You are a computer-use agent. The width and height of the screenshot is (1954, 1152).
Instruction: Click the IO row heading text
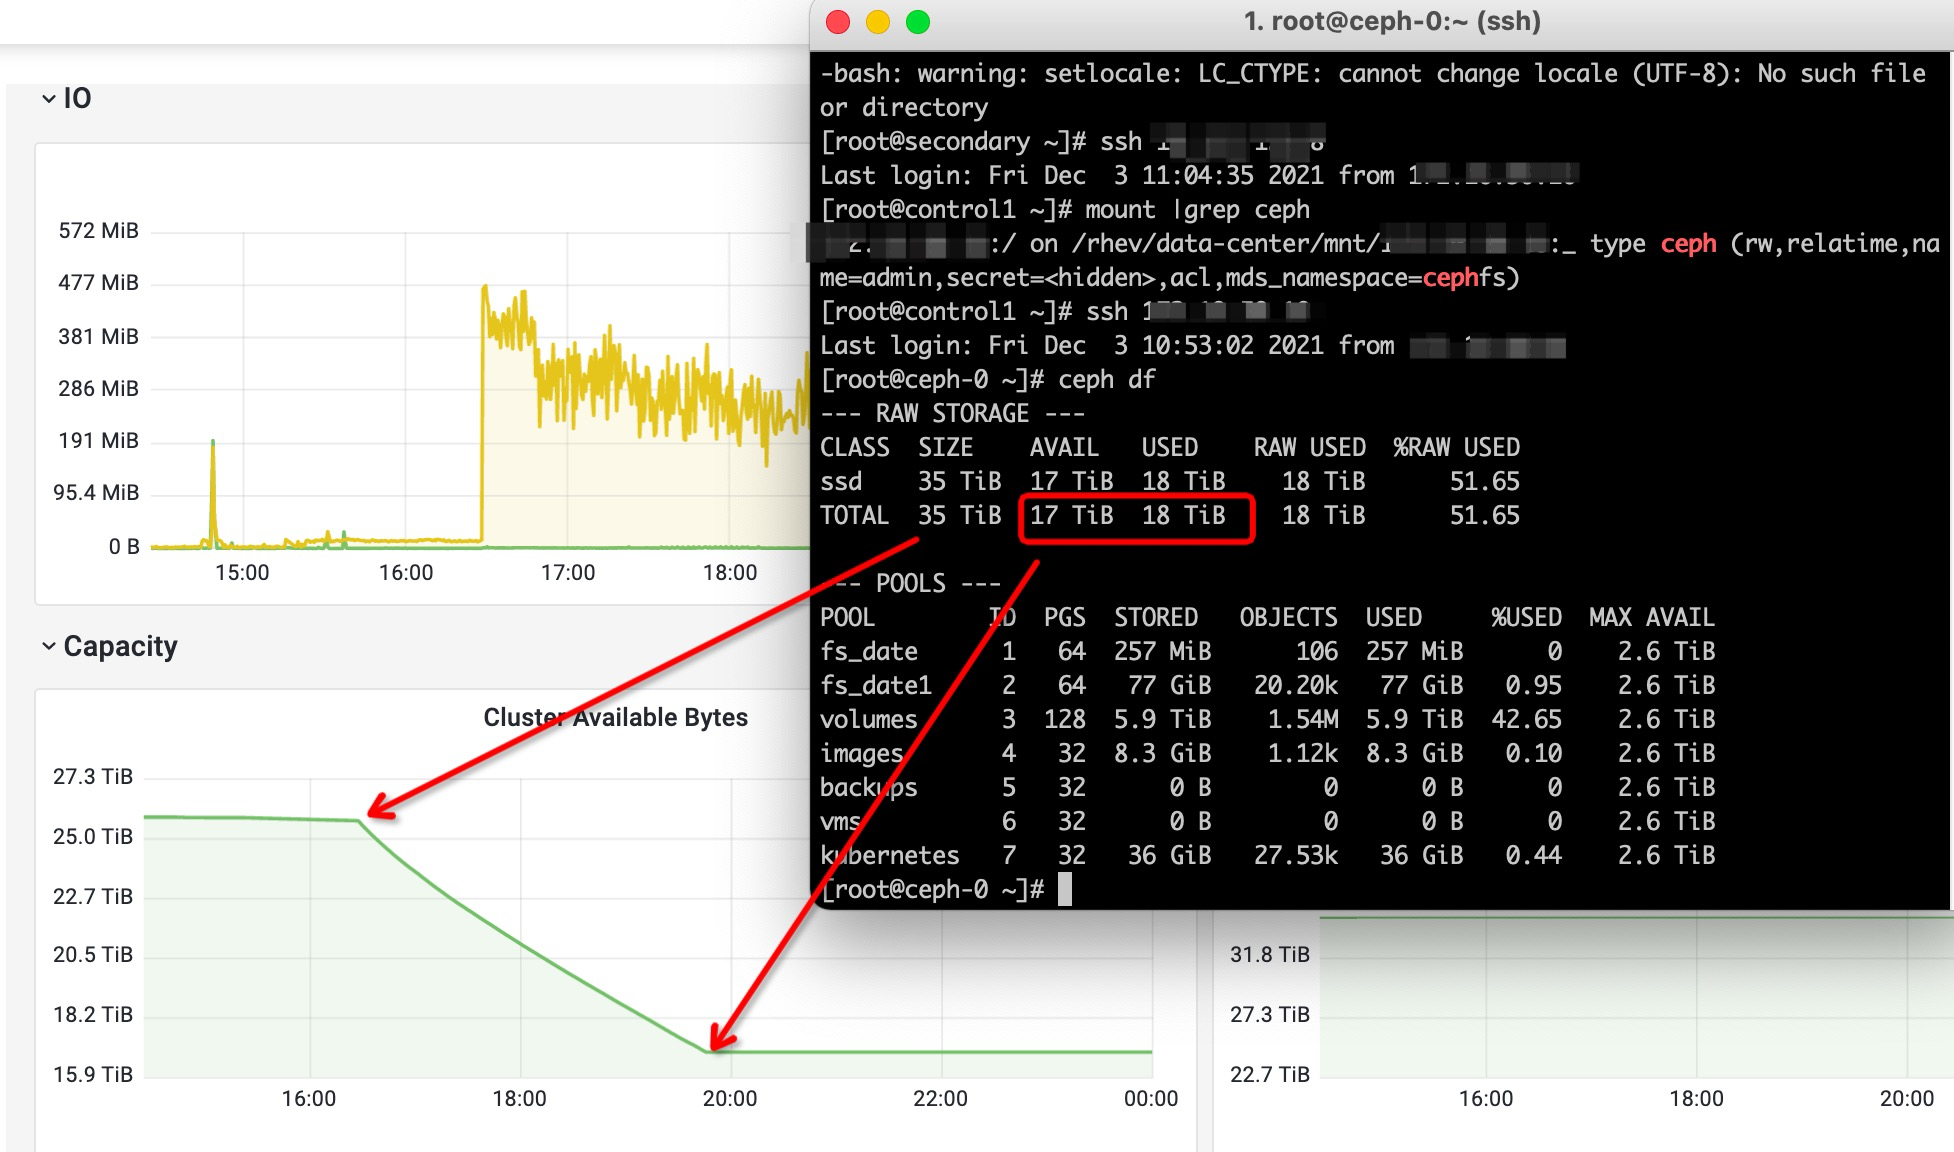[77, 98]
